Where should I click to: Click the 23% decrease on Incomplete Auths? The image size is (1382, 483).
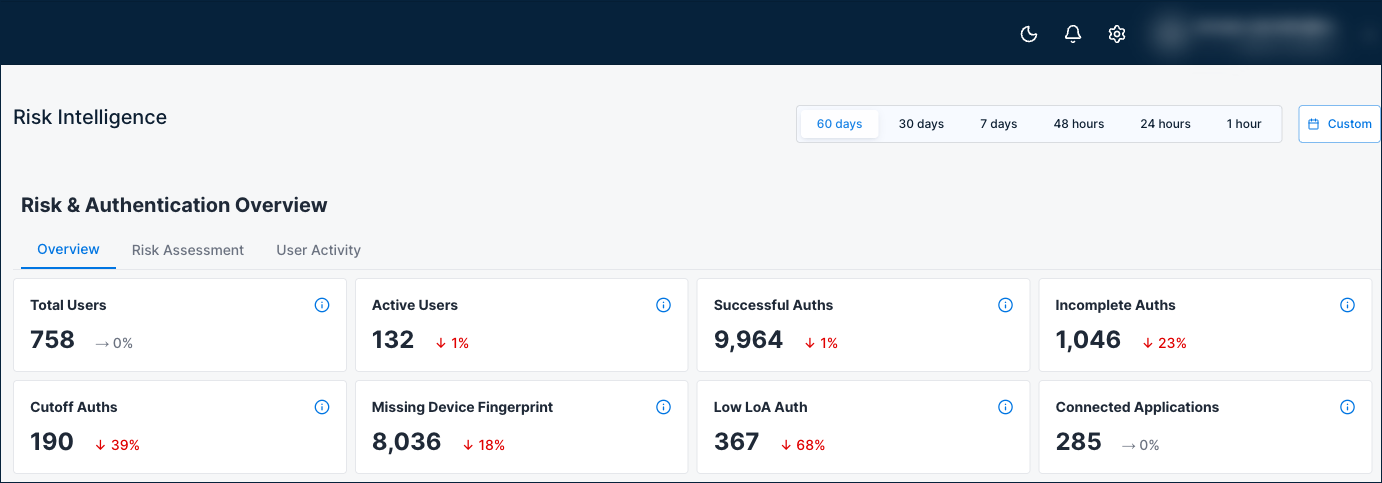pyautogui.click(x=1164, y=343)
